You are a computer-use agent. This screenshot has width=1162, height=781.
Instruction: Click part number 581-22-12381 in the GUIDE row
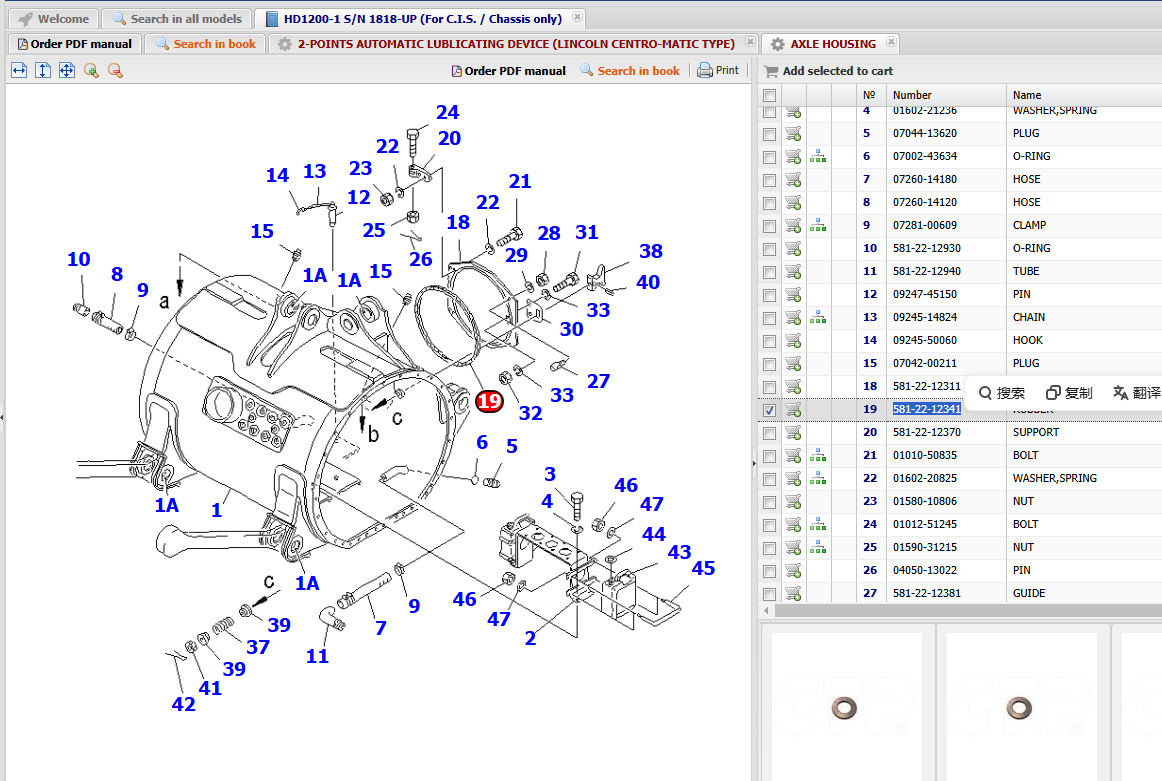[x=926, y=593]
